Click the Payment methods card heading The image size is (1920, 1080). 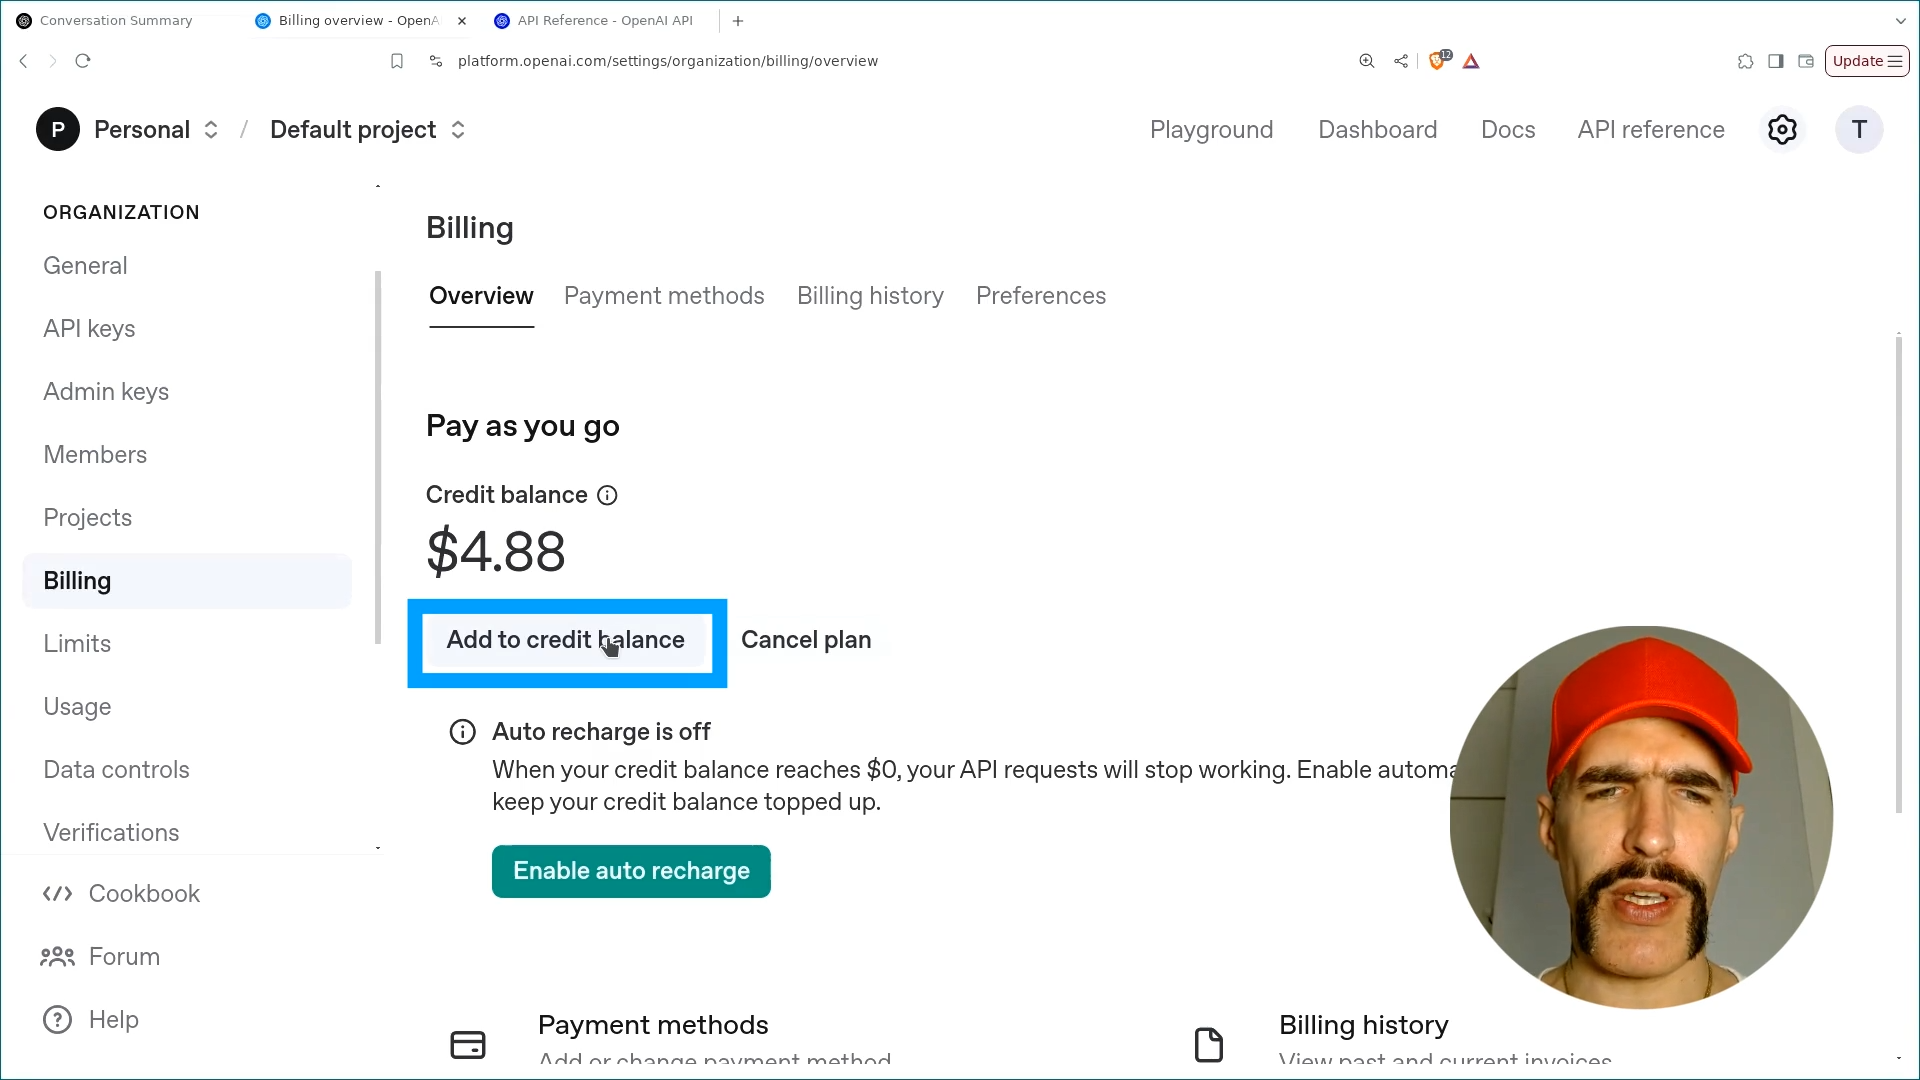click(653, 1025)
